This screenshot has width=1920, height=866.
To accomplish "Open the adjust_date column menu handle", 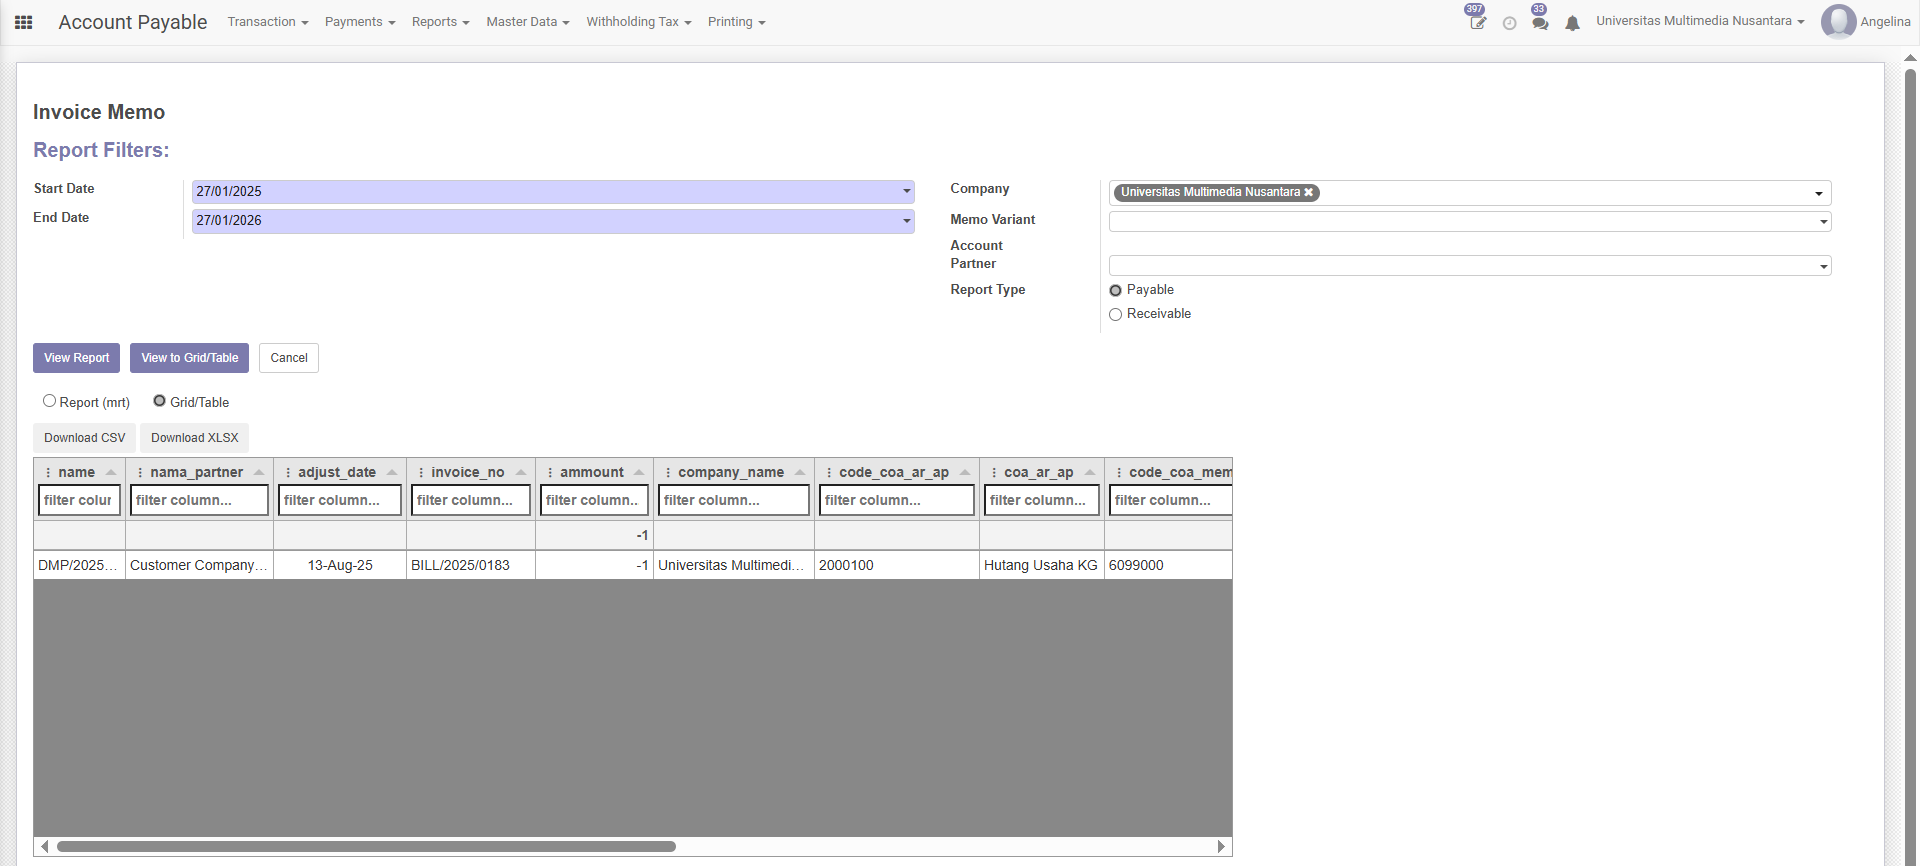I will (288, 472).
